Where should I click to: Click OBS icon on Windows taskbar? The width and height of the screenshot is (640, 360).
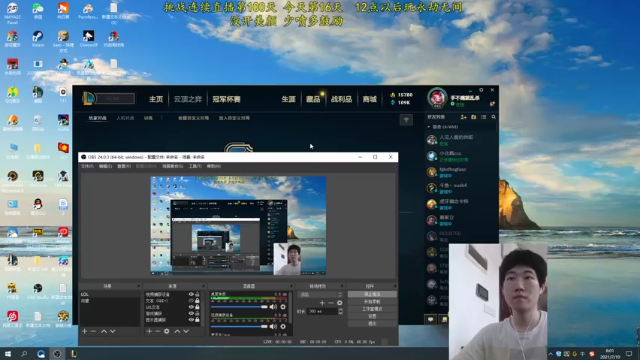click(x=57, y=354)
